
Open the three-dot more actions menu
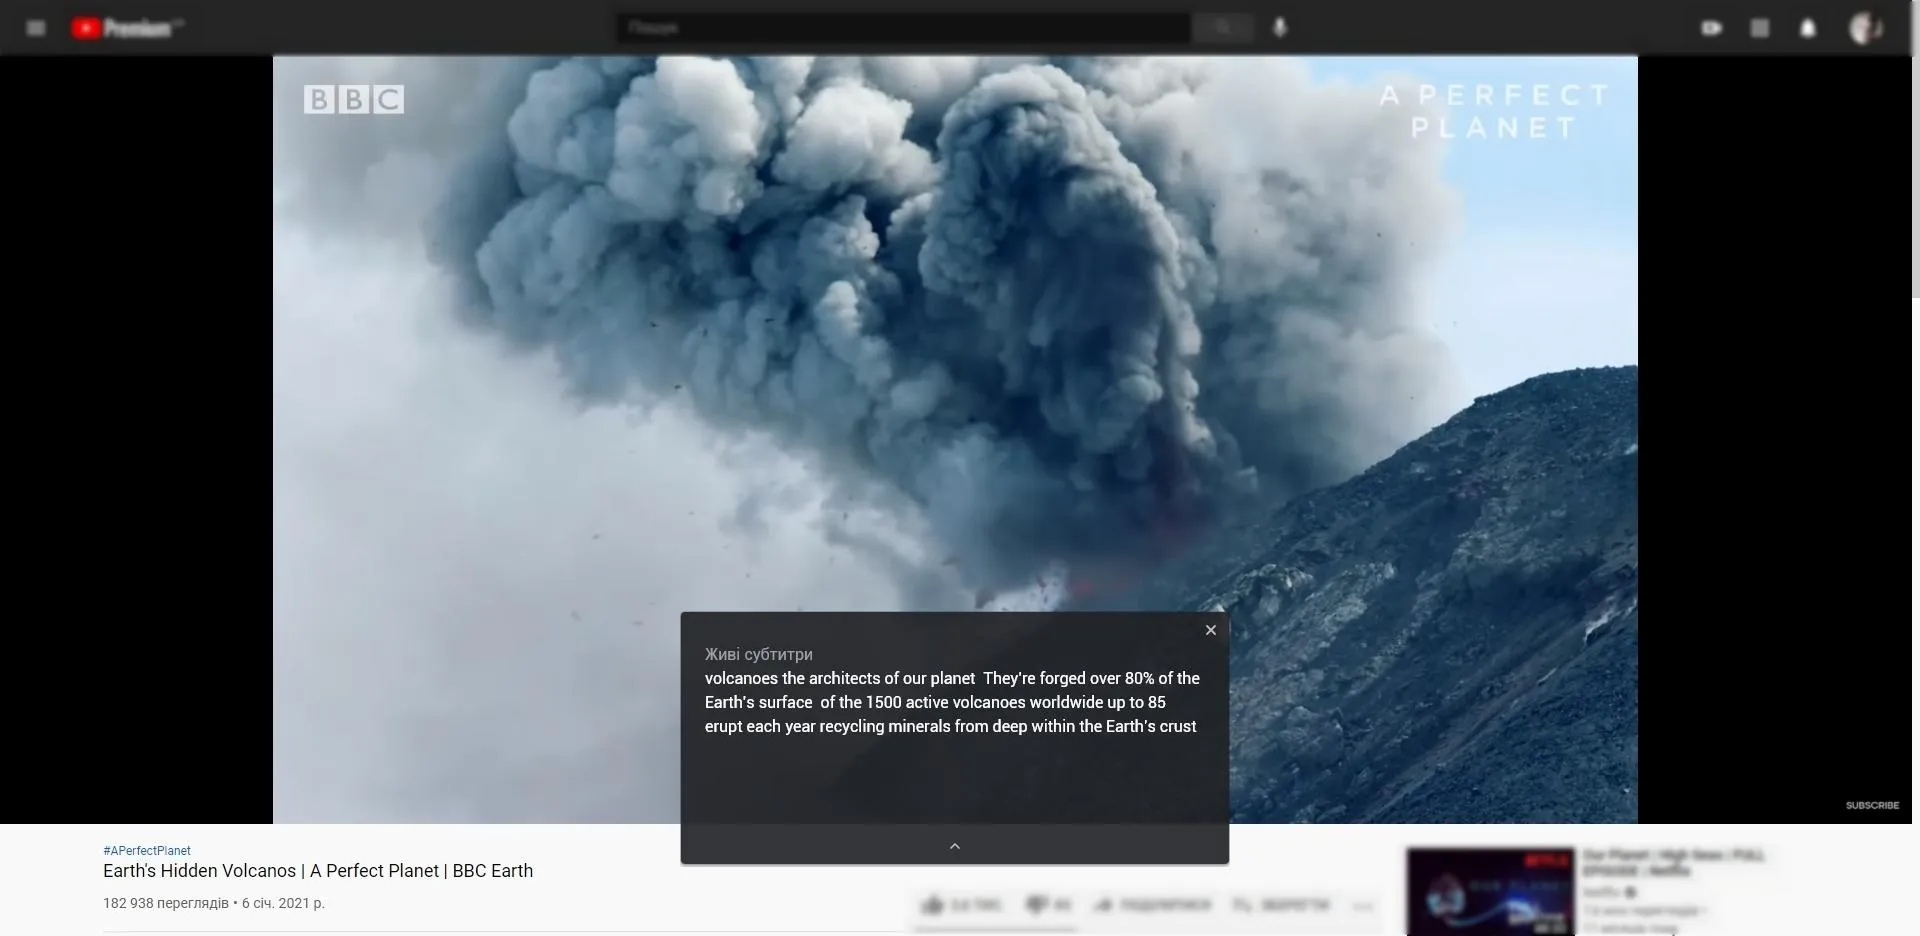click(1362, 906)
